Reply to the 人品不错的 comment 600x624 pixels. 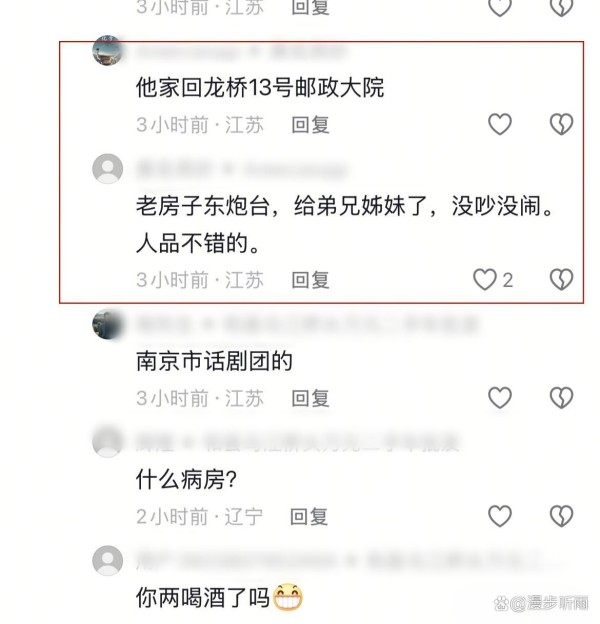310,280
